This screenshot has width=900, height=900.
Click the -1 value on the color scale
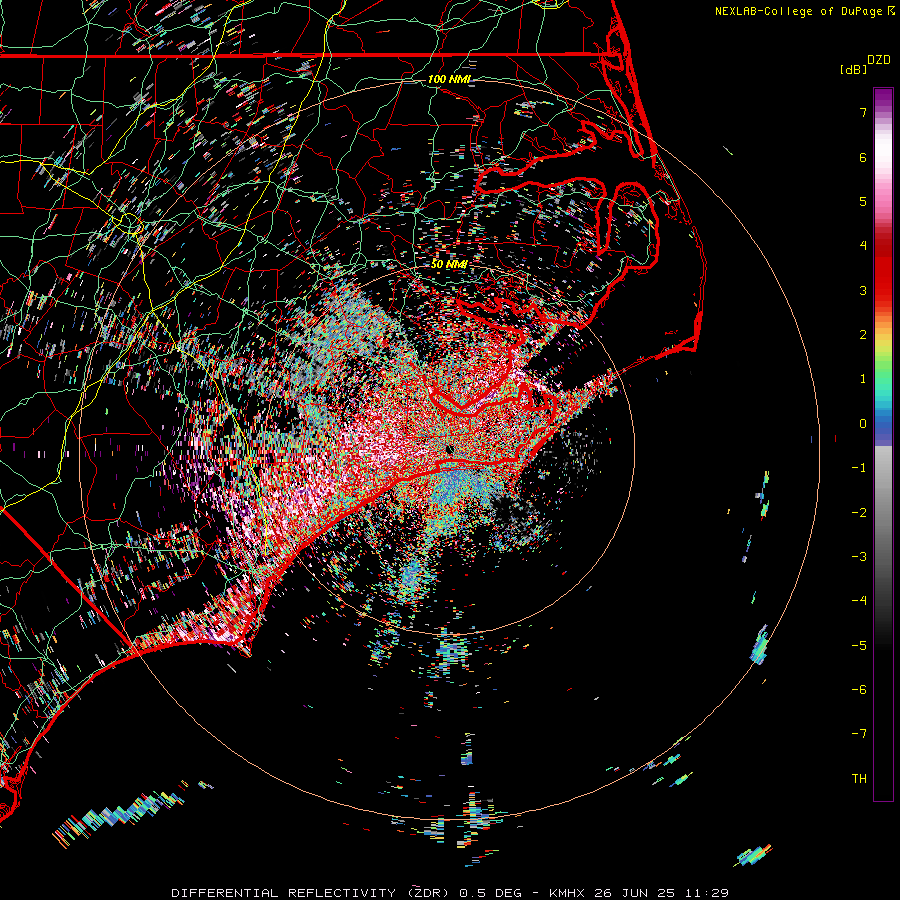pyautogui.click(x=859, y=468)
